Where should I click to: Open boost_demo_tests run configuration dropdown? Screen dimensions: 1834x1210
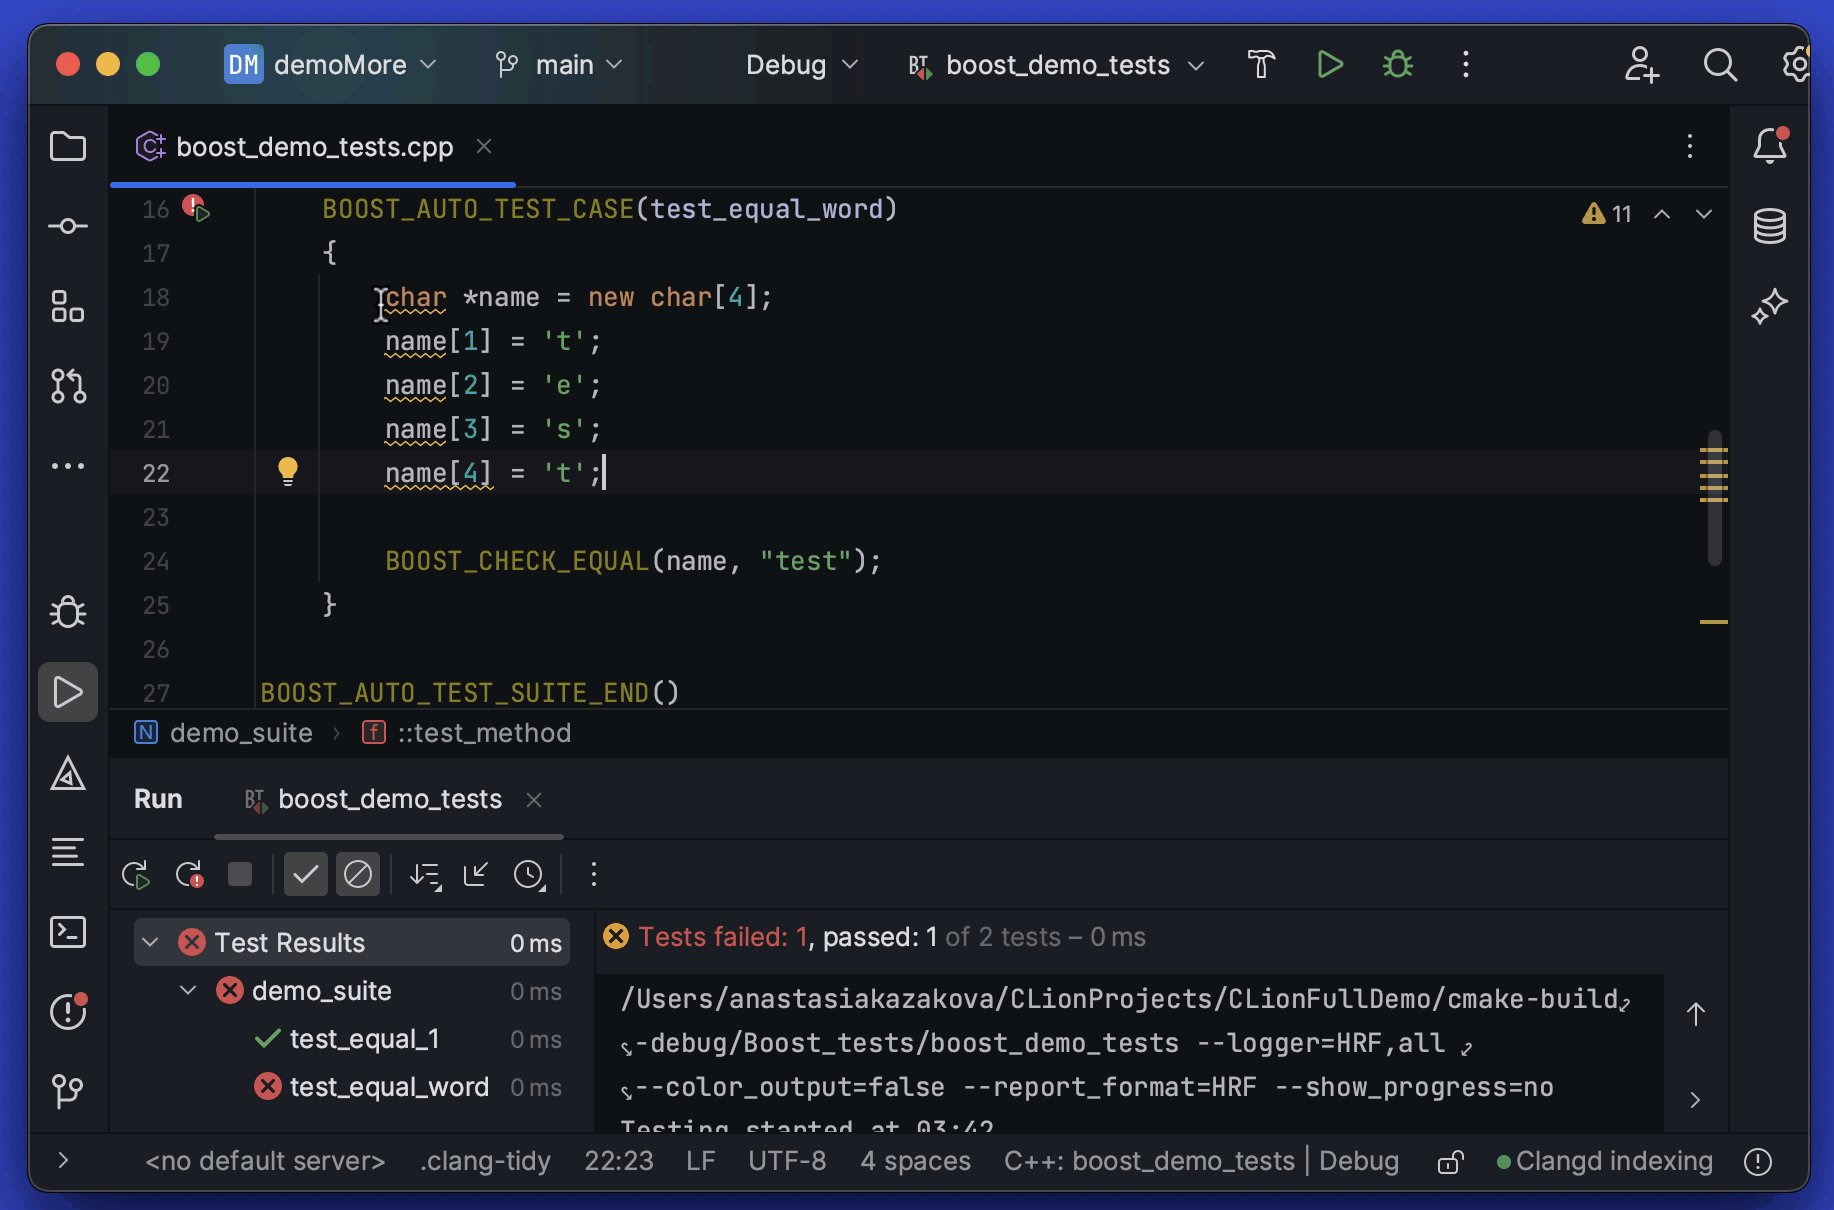point(1056,65)
